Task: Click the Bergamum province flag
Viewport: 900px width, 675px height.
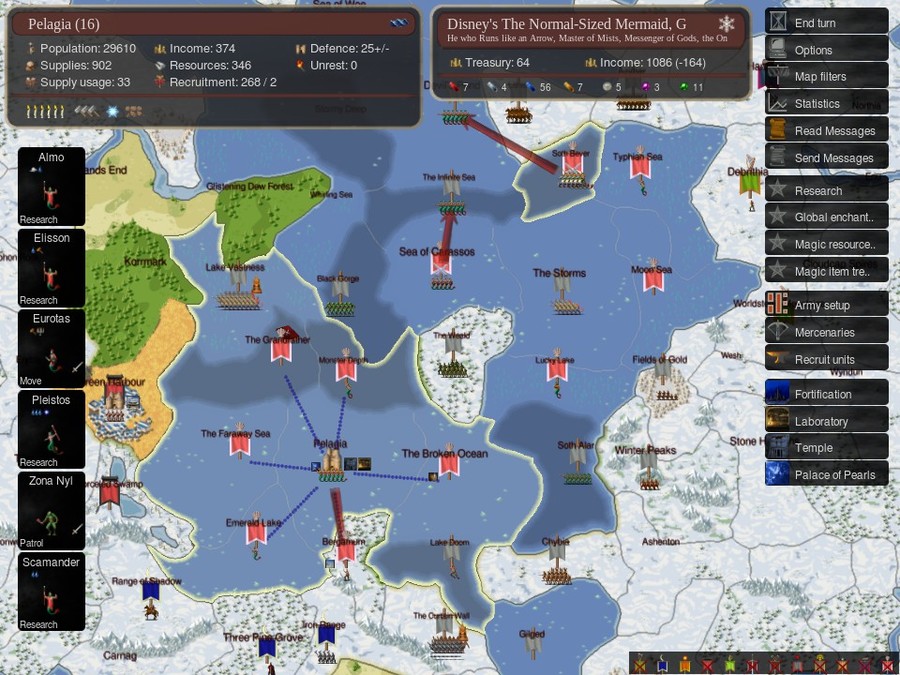Action: click(x=346, y=551)
